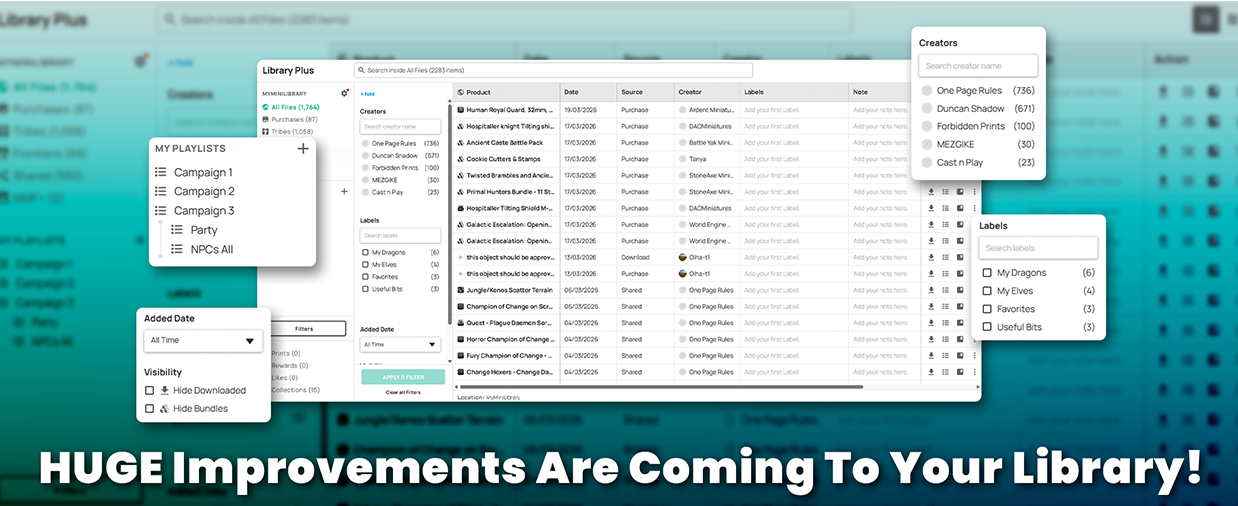Image resolution: width=1238 pixels, height=506 pixels.
Task: Sort by the Date column header
Action: click(x=571, y=92)
